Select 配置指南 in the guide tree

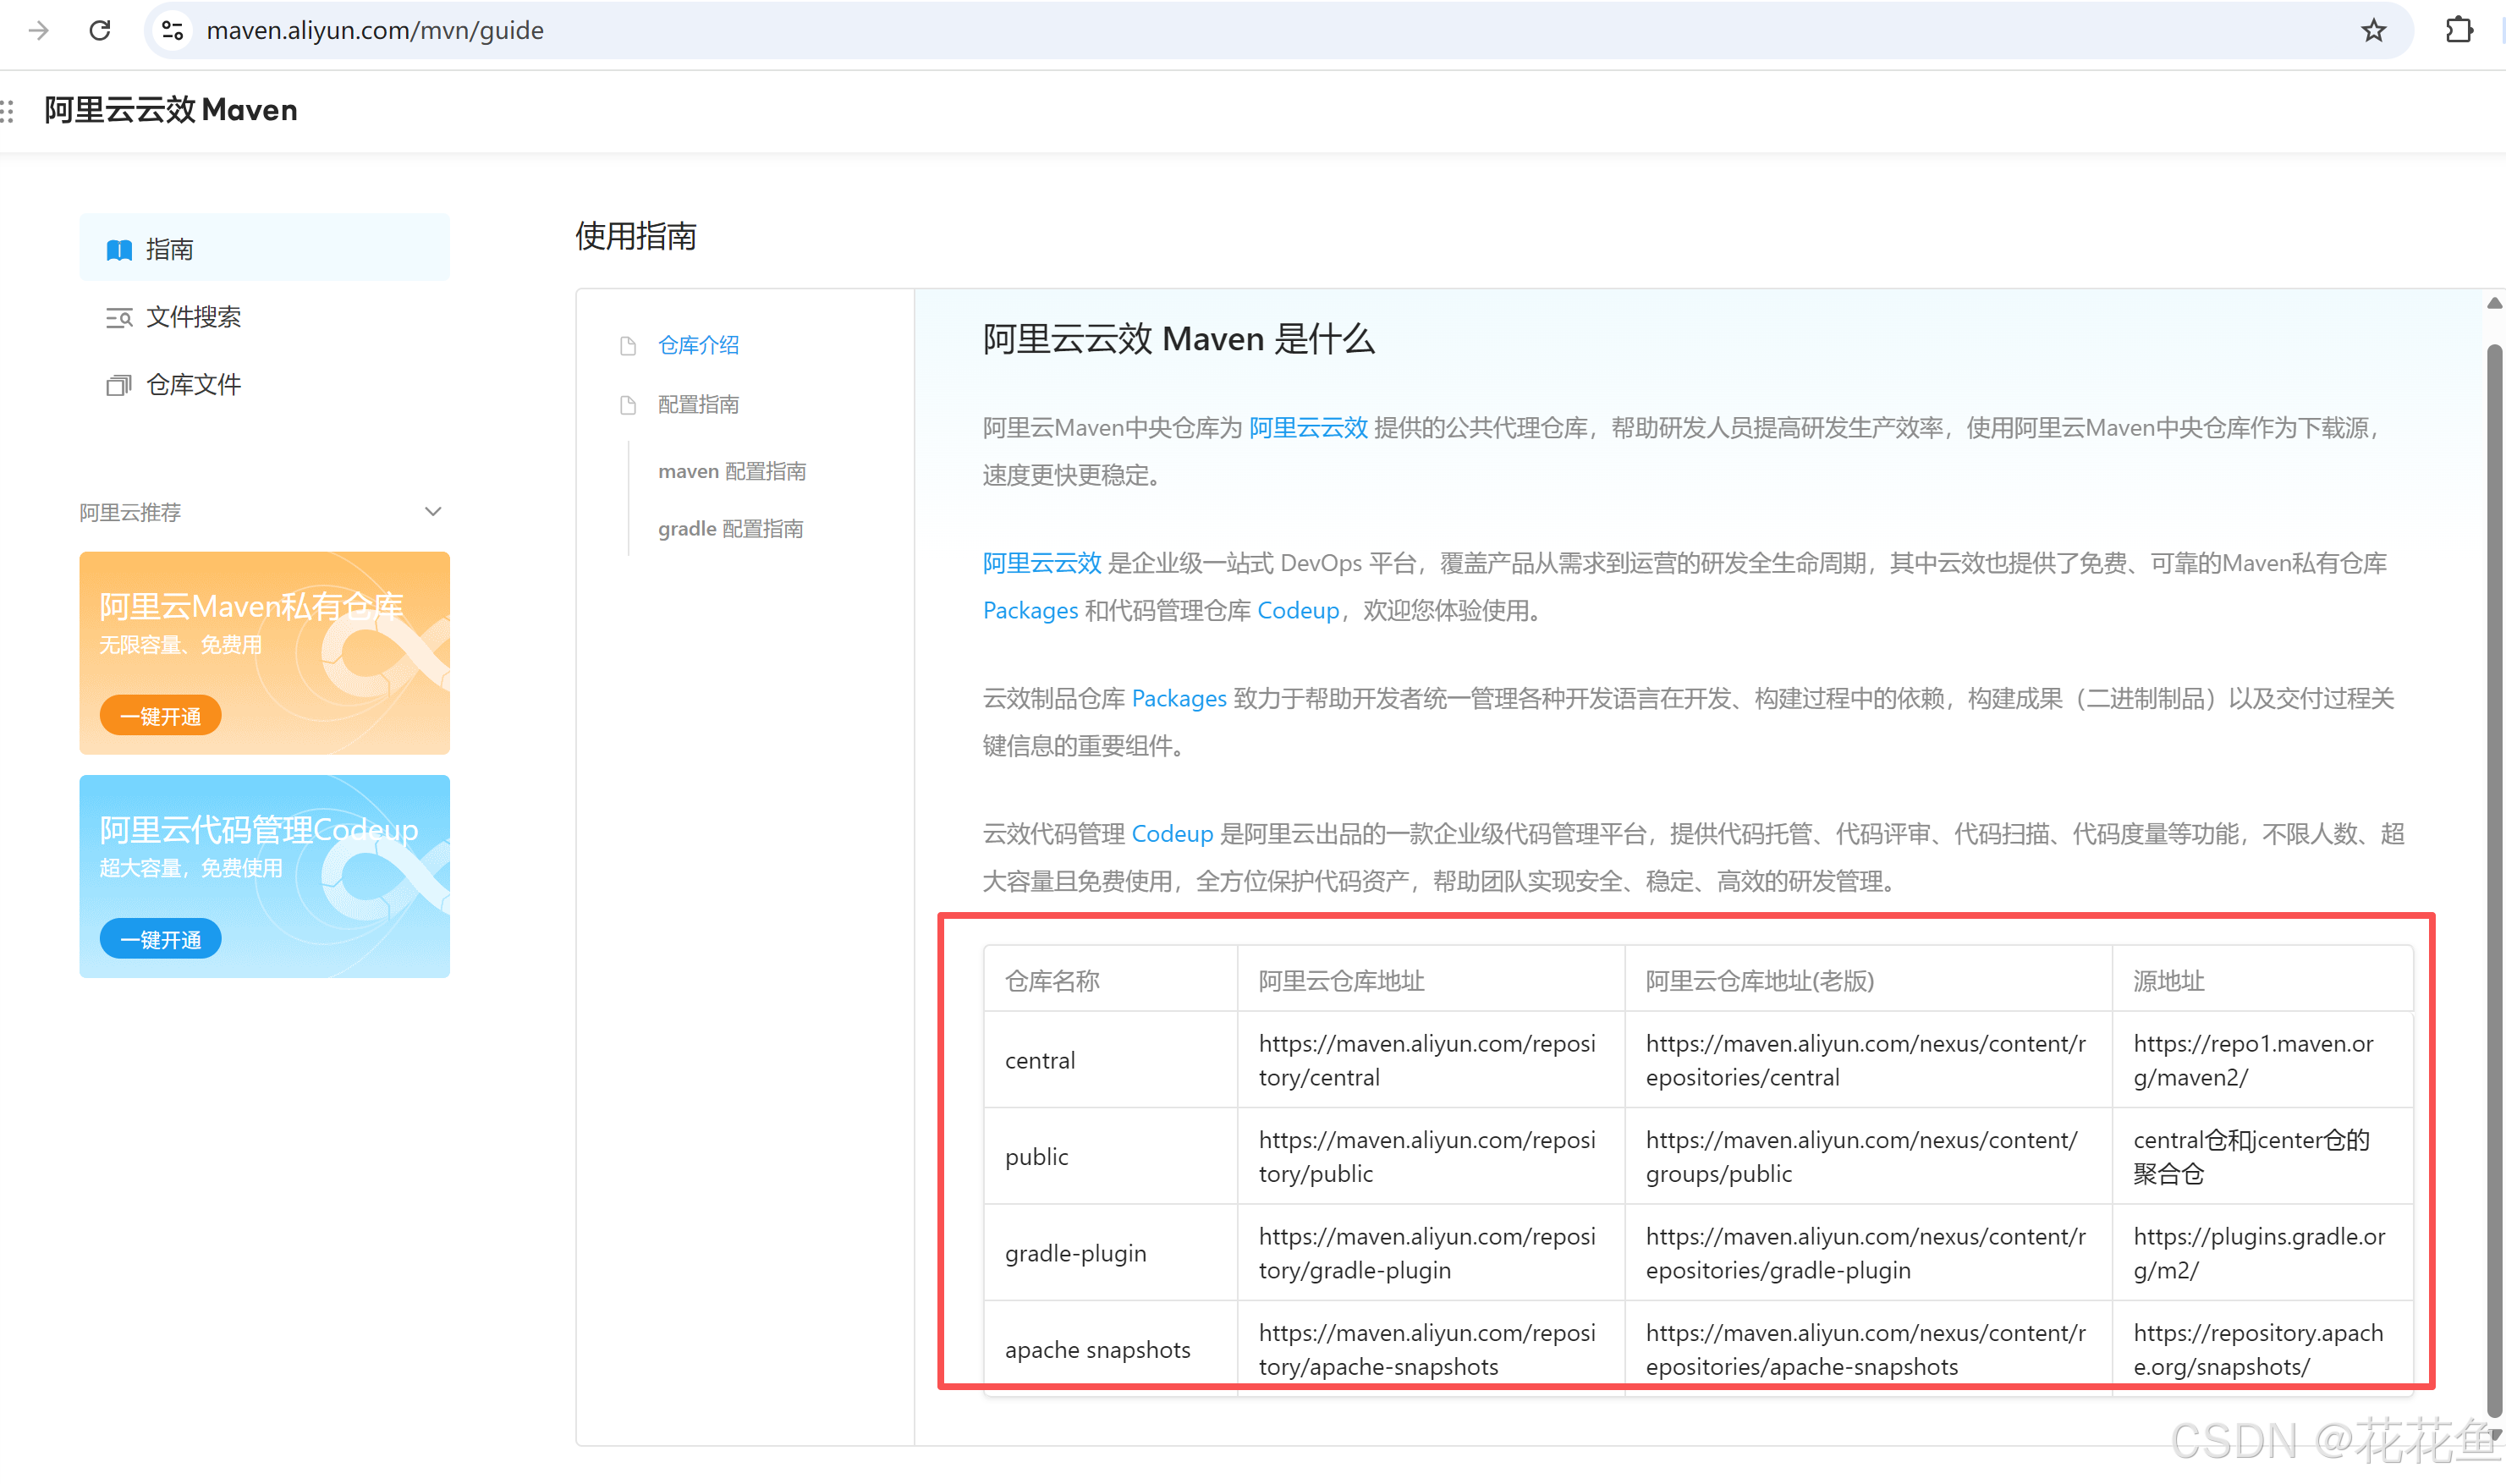[698, 404]
